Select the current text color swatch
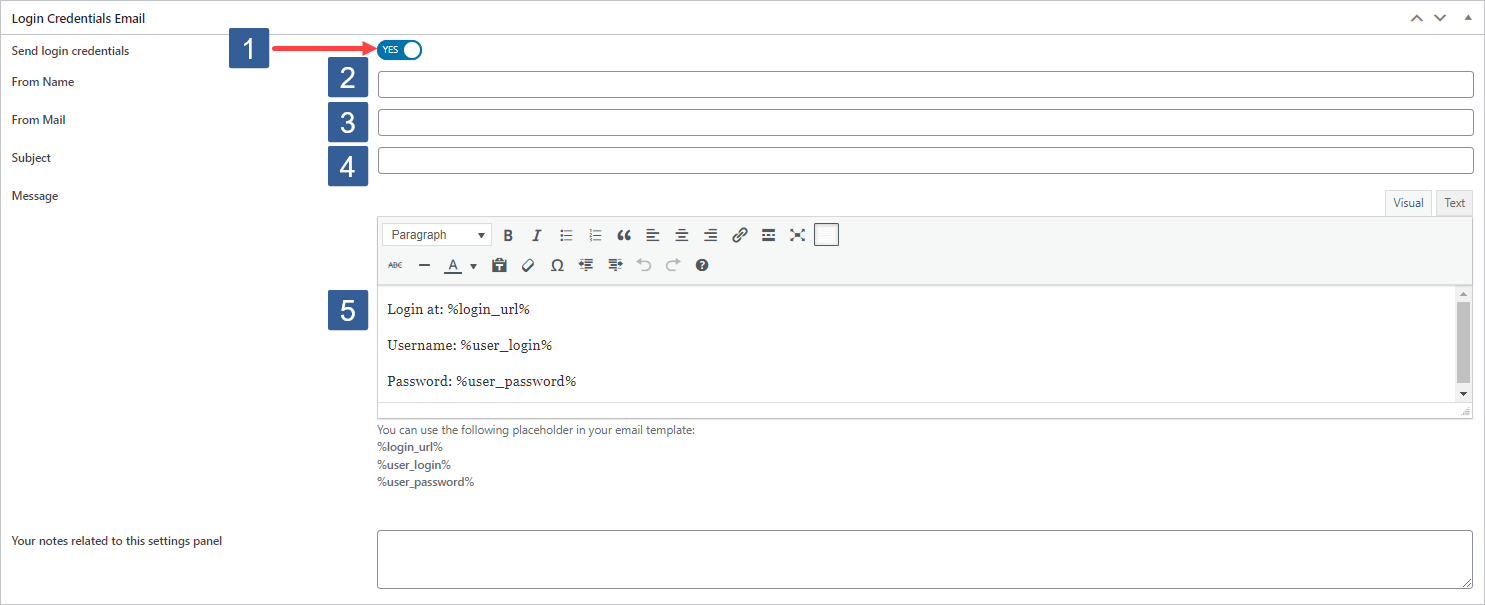This screenshot has height=605, width=1485. tap(452, 264)
